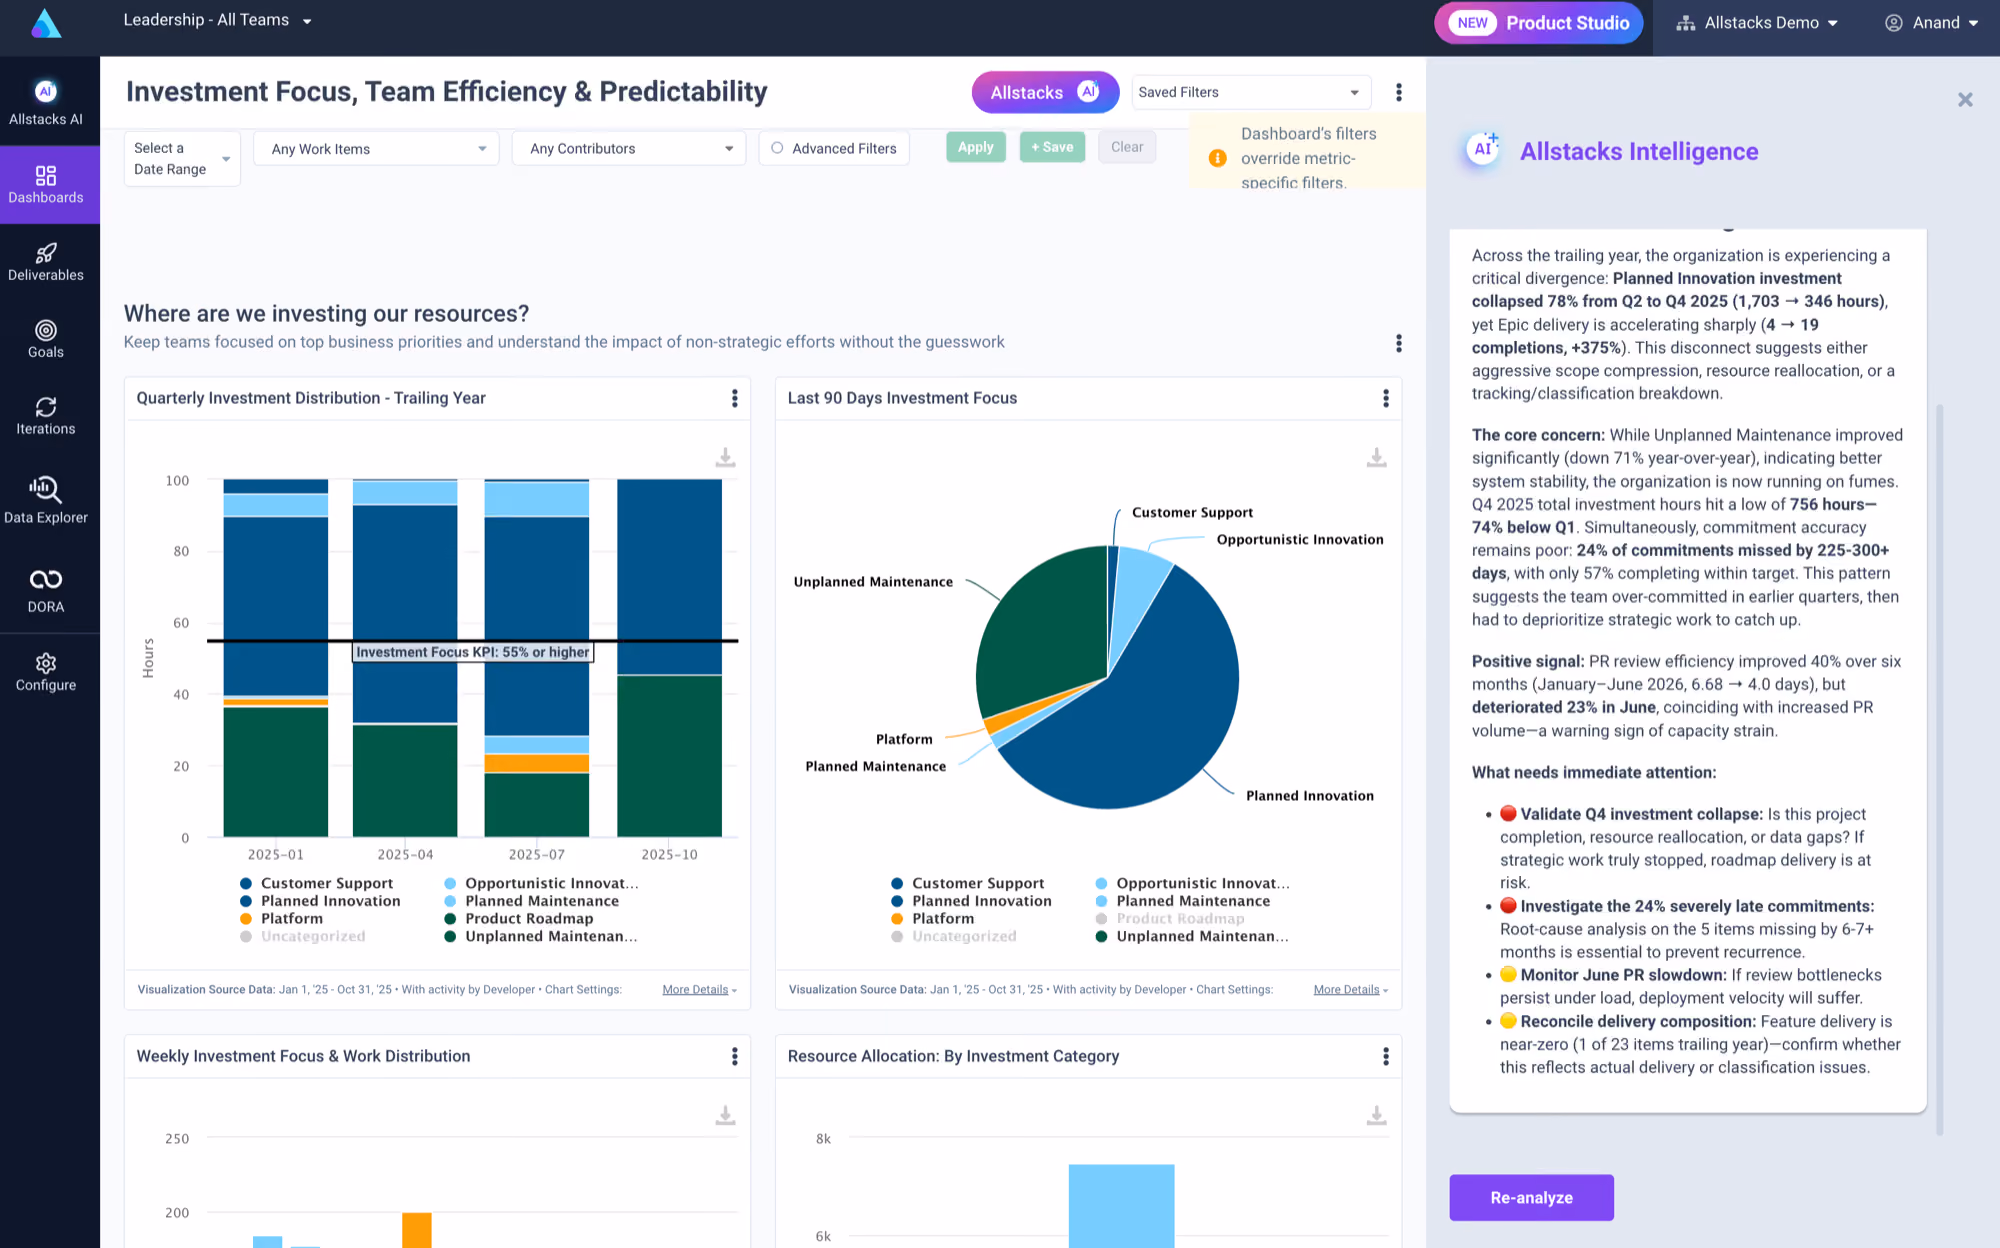Open Last 90 Days Investment Focus menu
Image resolution: width=2000 pixels, height=1248 pixels.
click(x=1385, y=398)
